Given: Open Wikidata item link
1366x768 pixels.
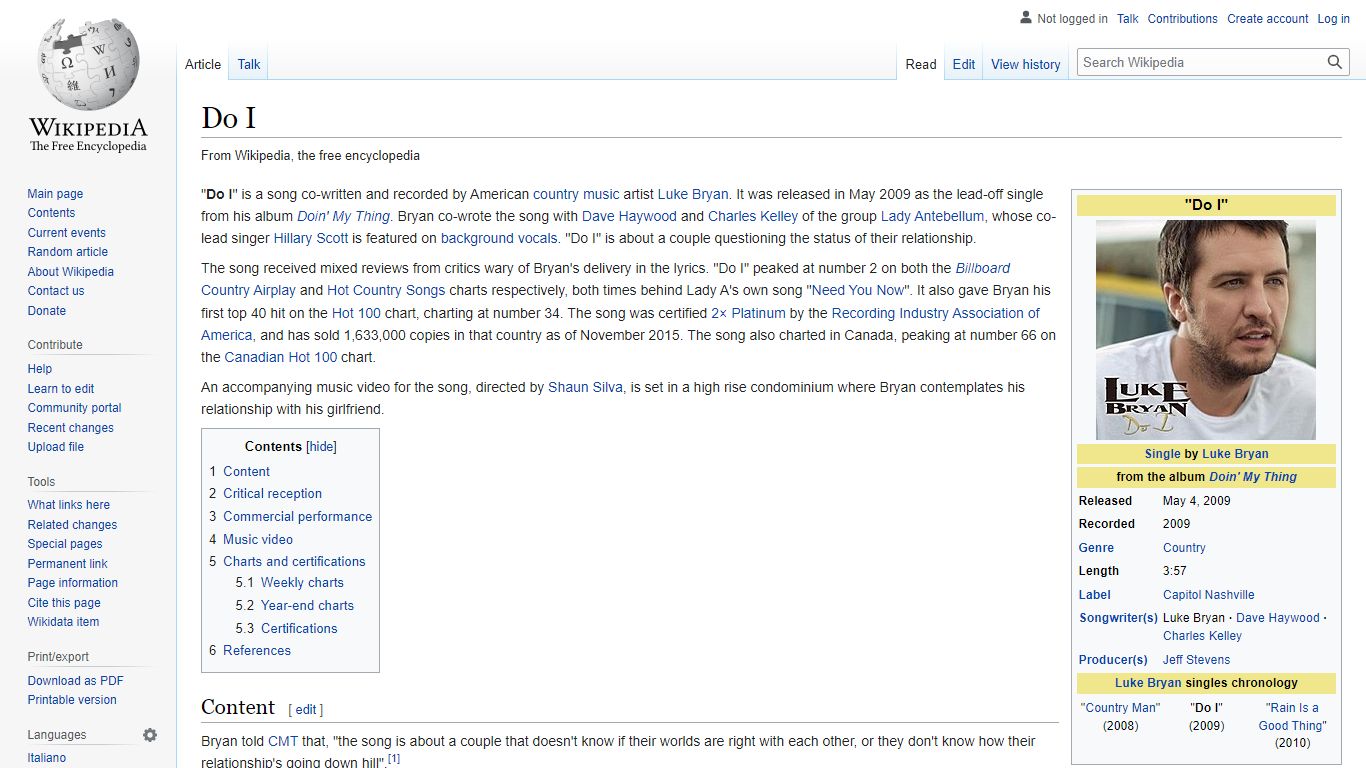Looking at the screenshot, I should [x=63, y=622].
